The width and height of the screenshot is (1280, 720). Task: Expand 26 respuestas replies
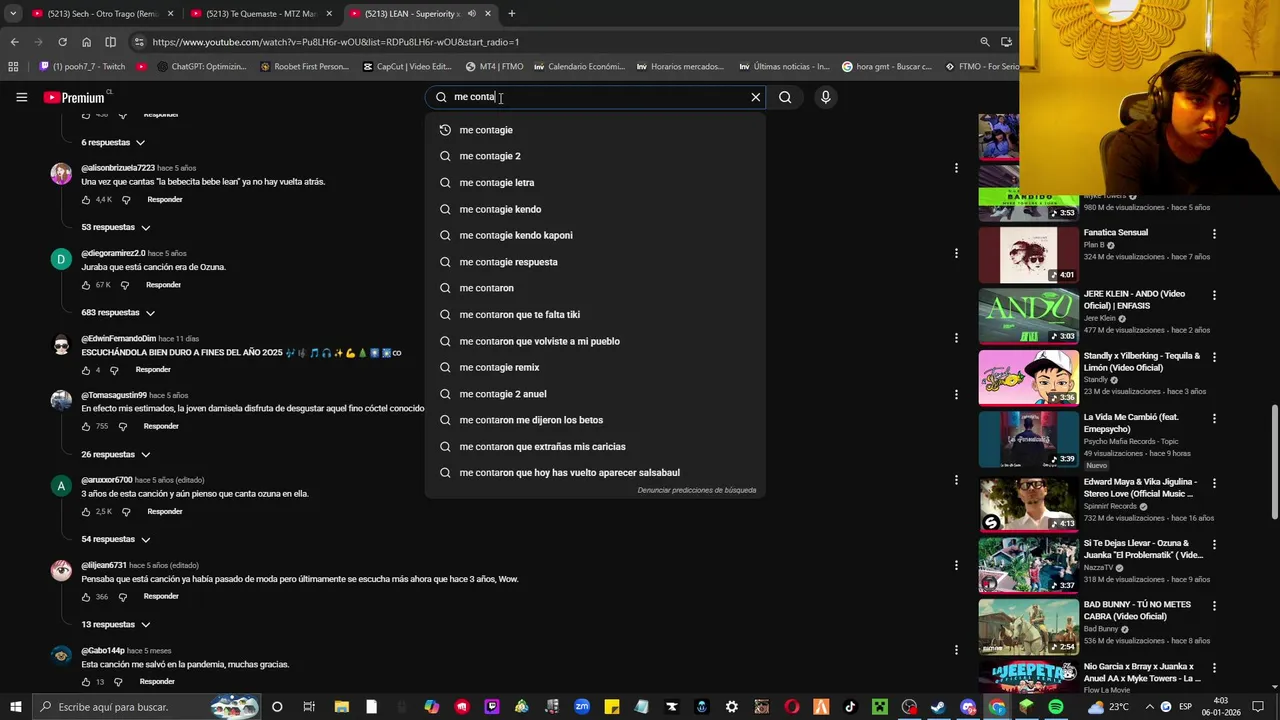116,455
